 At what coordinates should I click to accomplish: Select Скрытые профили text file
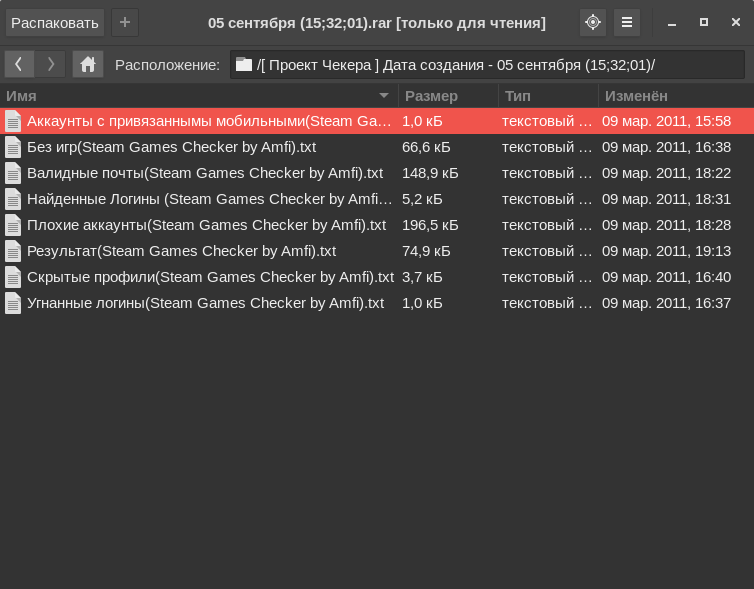click(210, 277)
